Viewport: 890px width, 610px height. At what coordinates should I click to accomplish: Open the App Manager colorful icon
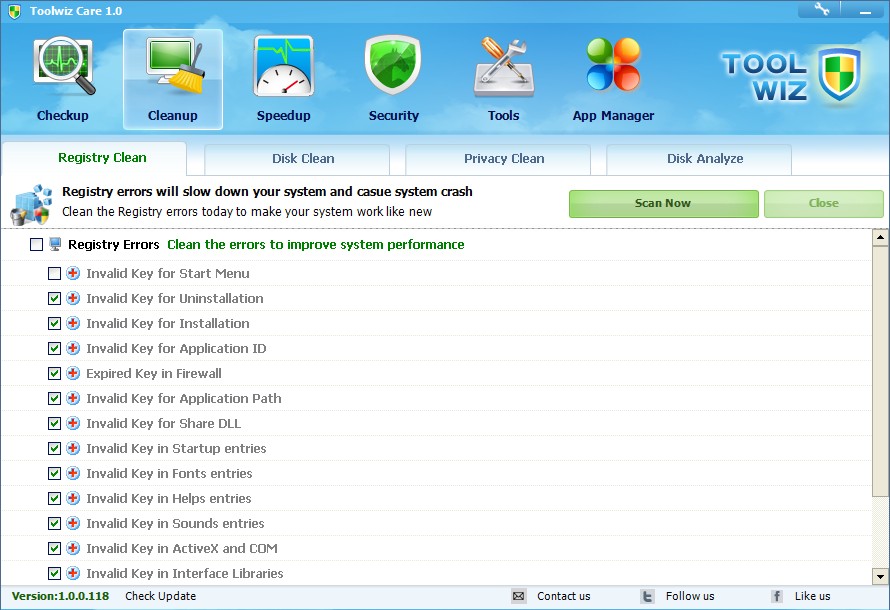click(613, 65)
